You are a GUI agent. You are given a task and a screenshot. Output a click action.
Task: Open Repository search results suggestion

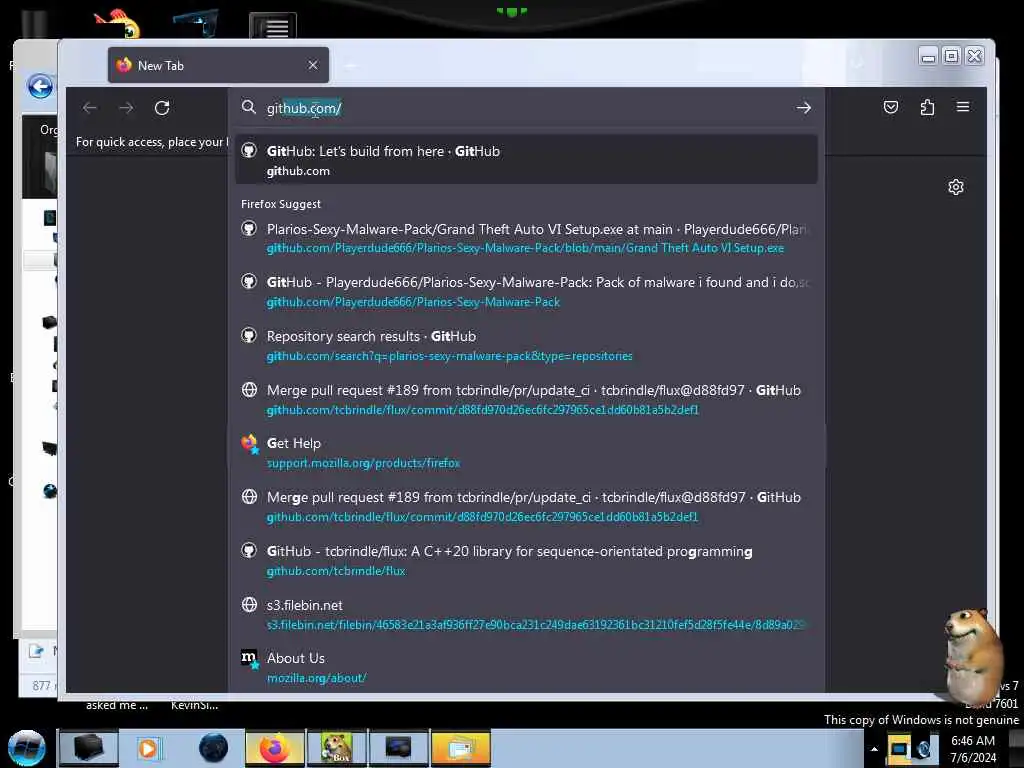[x=526, y=345]
